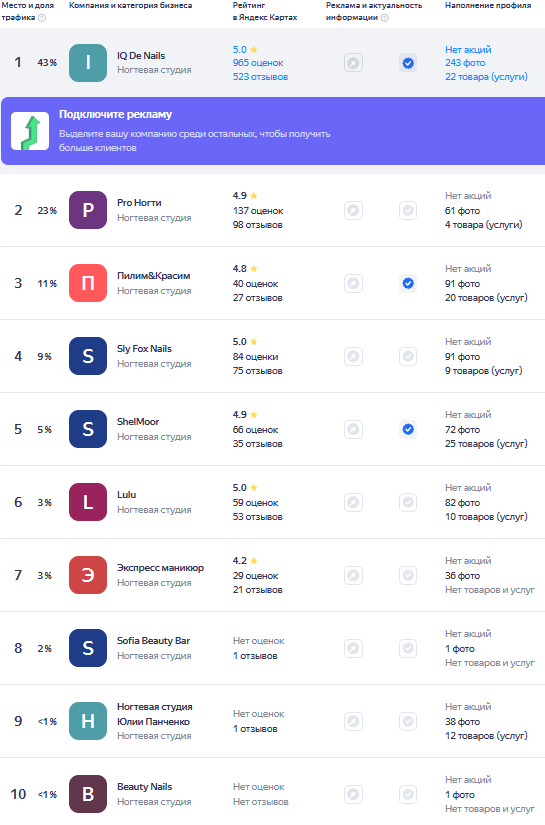Click the green arrow advertising promo icon
The image size is (545, 825).
coord(30,131)
